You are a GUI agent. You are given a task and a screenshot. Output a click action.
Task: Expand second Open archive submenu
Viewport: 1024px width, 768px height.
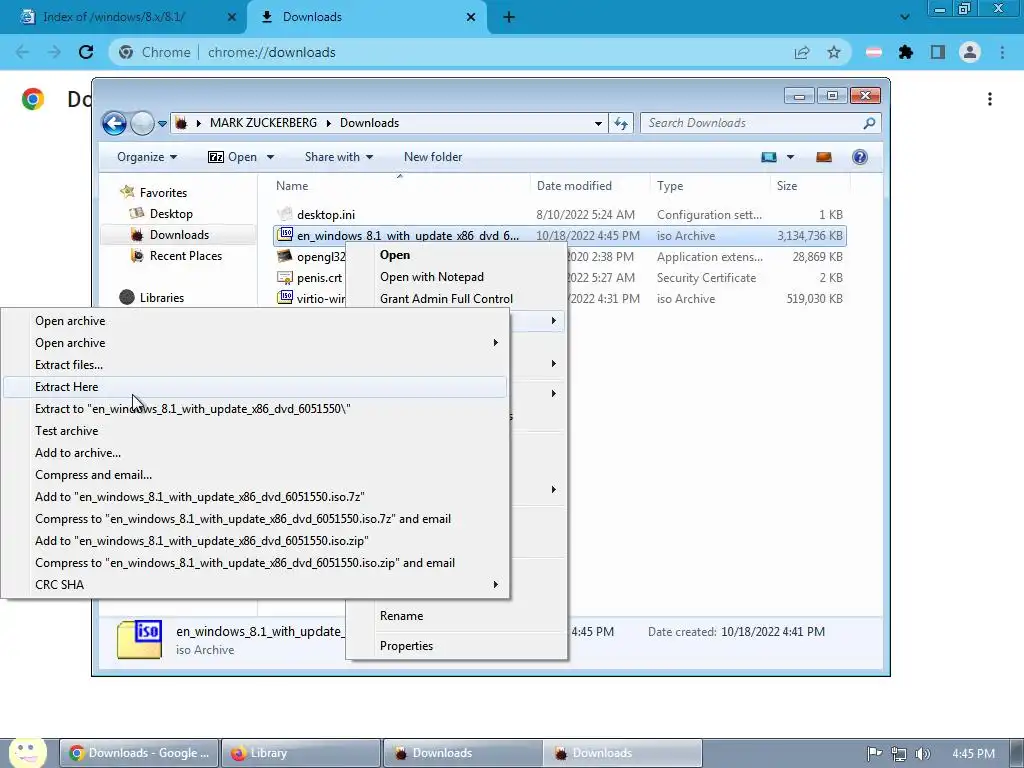[x=496, y=343]
